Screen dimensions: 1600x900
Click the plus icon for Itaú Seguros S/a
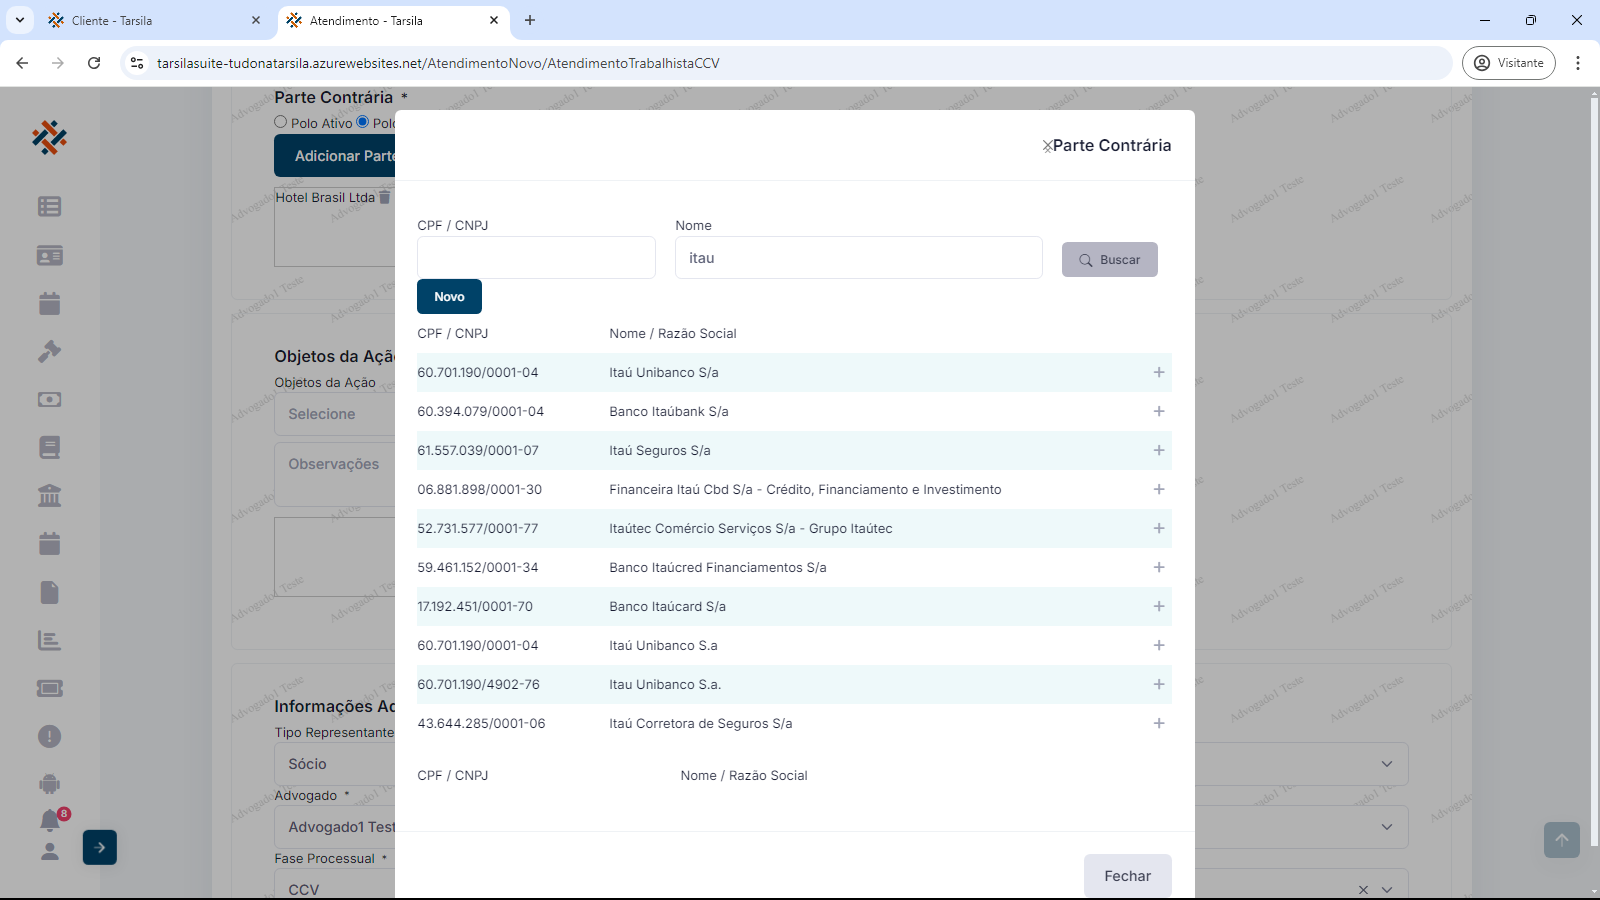pos(1159,450)
